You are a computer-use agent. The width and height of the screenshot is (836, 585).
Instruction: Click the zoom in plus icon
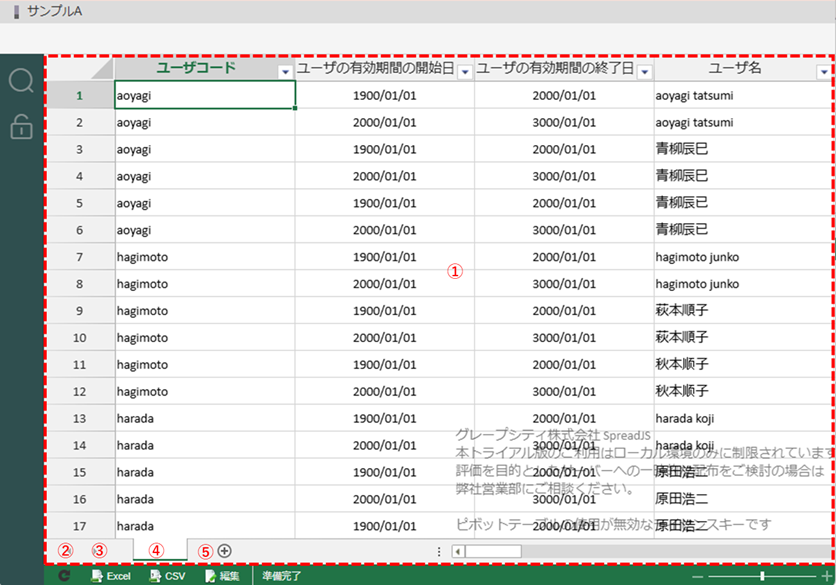point(826,577)
